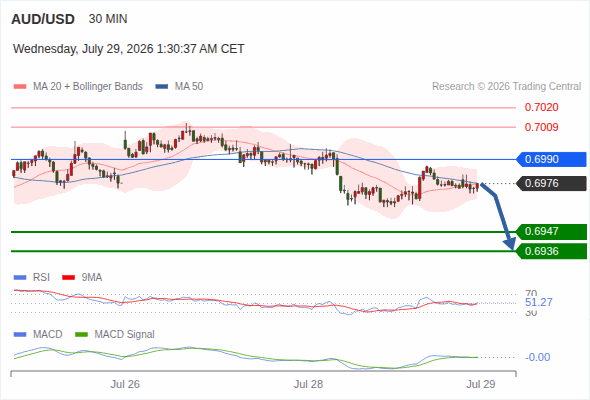
Task: Click the MA 20 + Bollinger Bands legend swatch
Action: [20, 87]
